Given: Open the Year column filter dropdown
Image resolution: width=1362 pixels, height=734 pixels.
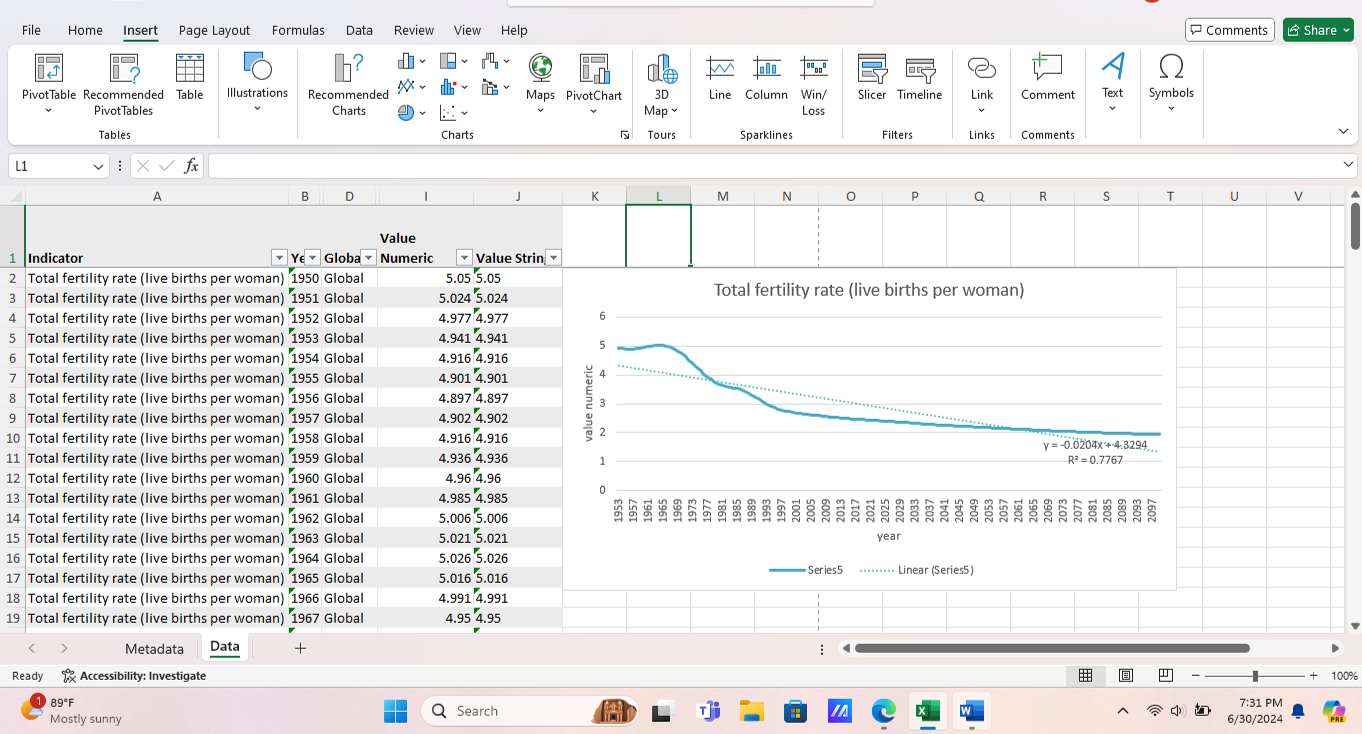Looking at the screenshot, I should (313, 258).
